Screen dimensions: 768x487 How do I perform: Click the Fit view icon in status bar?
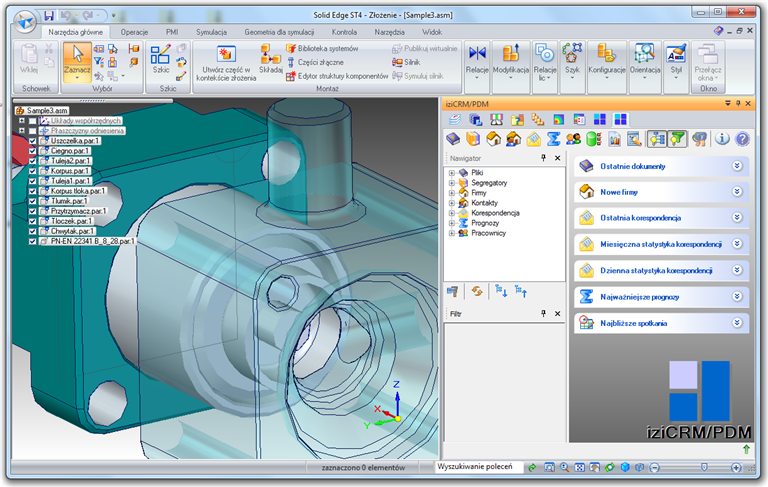[x=579, y=468]
